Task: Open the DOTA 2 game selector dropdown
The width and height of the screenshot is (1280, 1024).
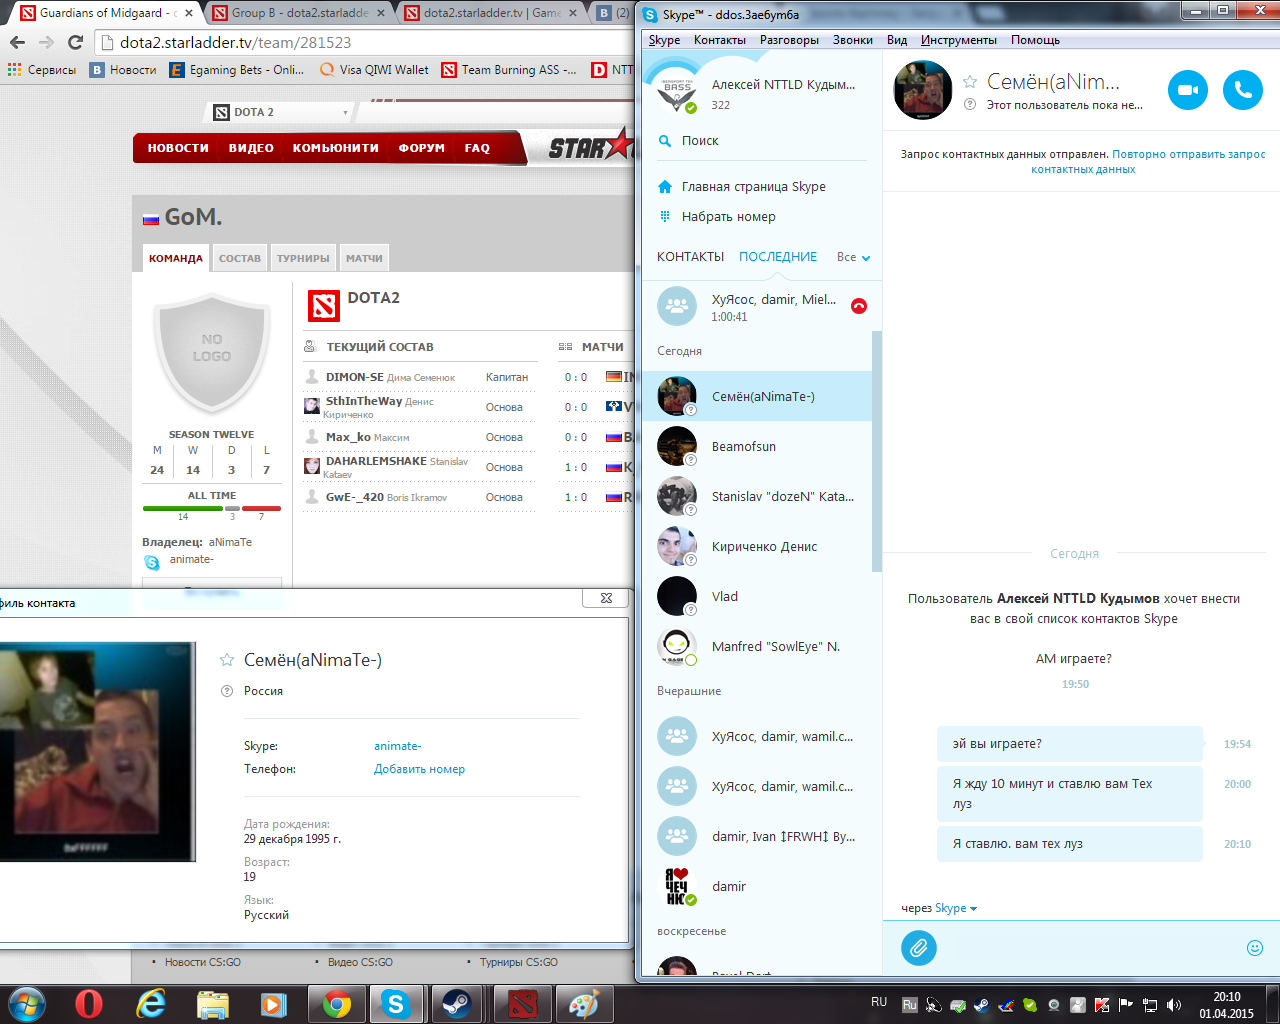Action: click(281, 112)
